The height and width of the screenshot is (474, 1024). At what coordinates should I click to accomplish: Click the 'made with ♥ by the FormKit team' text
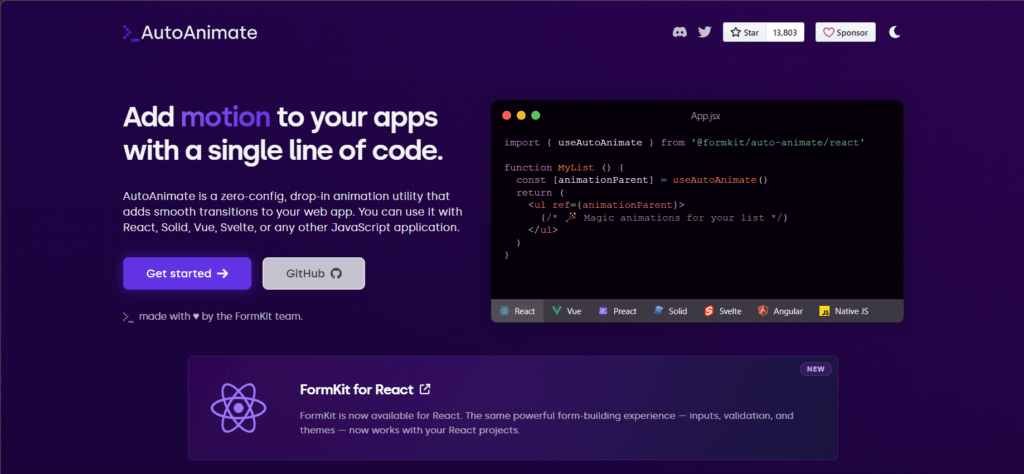221,317
